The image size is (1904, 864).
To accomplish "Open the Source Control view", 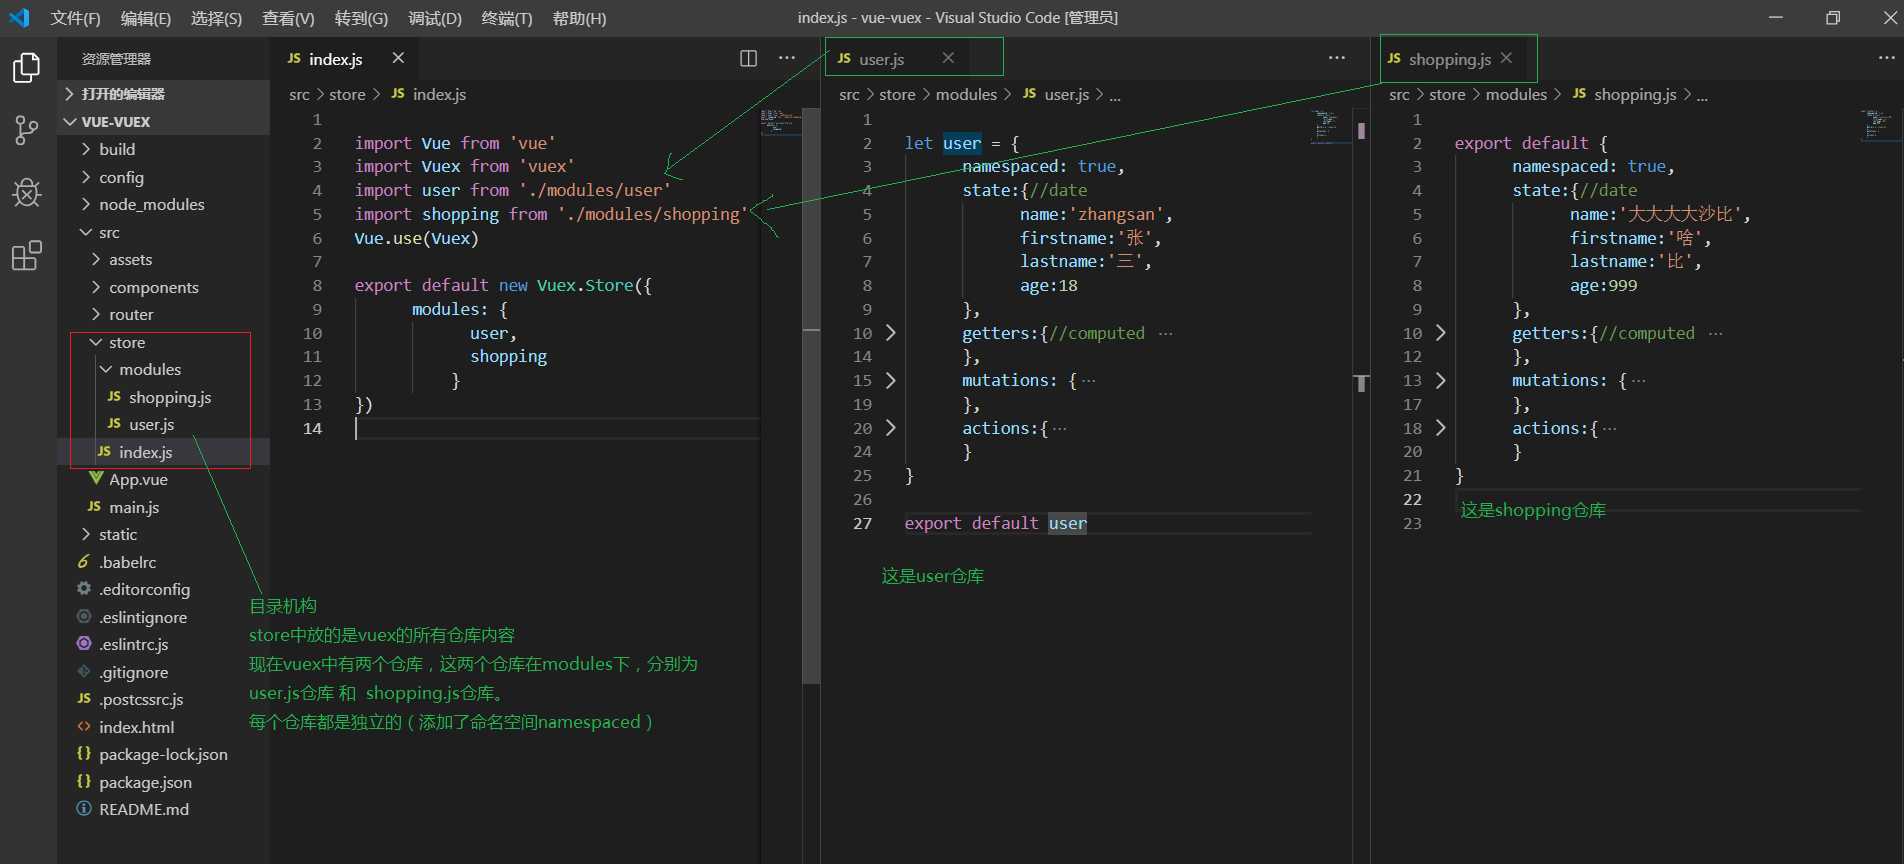I will [x=27, y=130].
